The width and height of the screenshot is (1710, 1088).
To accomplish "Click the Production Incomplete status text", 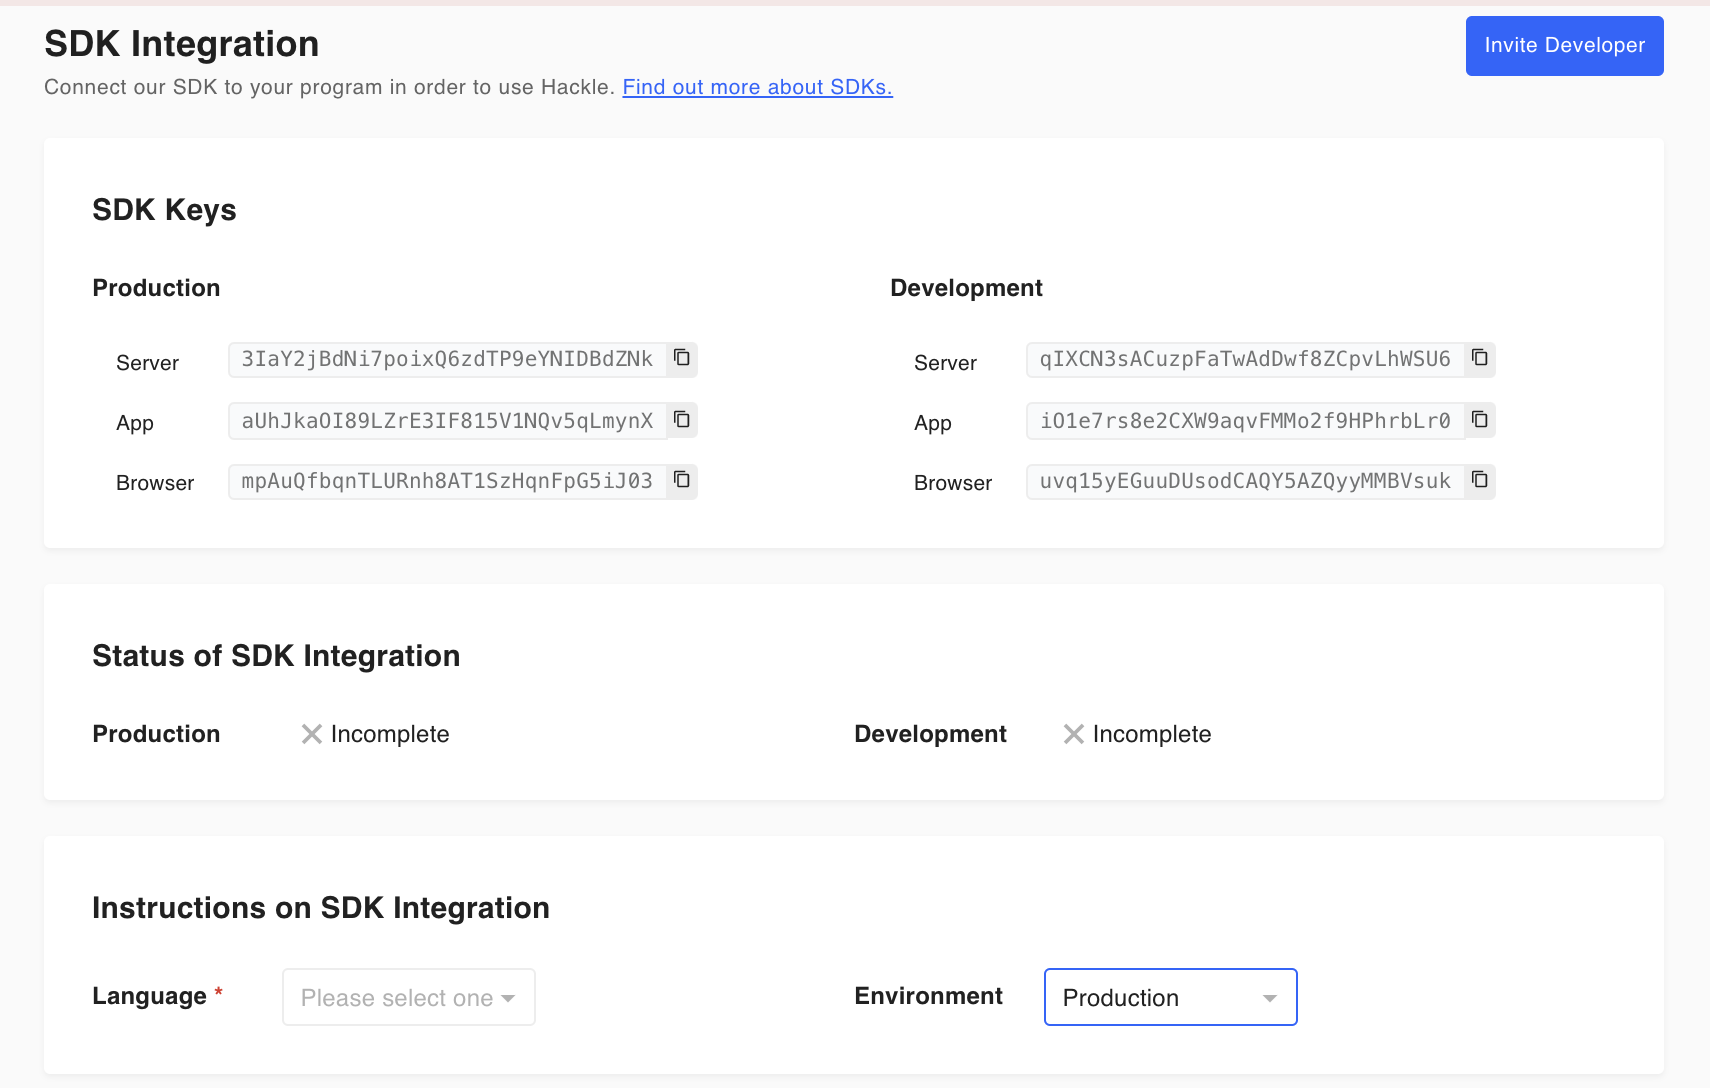I will click(390, 734).
